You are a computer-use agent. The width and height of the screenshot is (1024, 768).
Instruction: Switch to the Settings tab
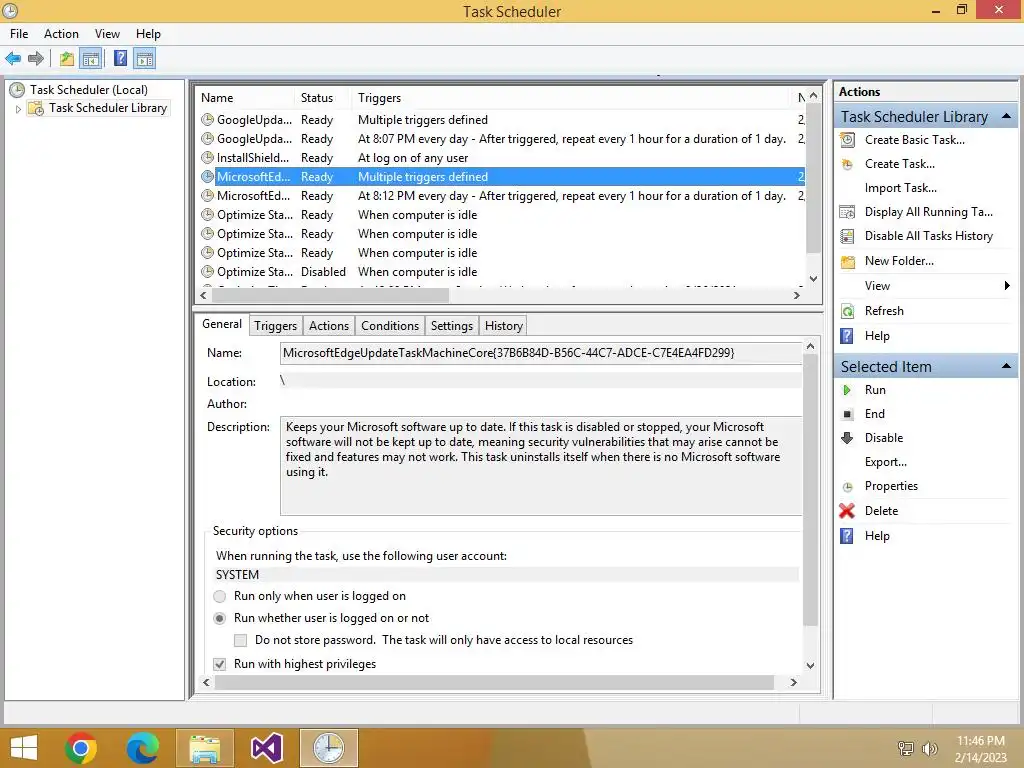[x=451, y=326]
